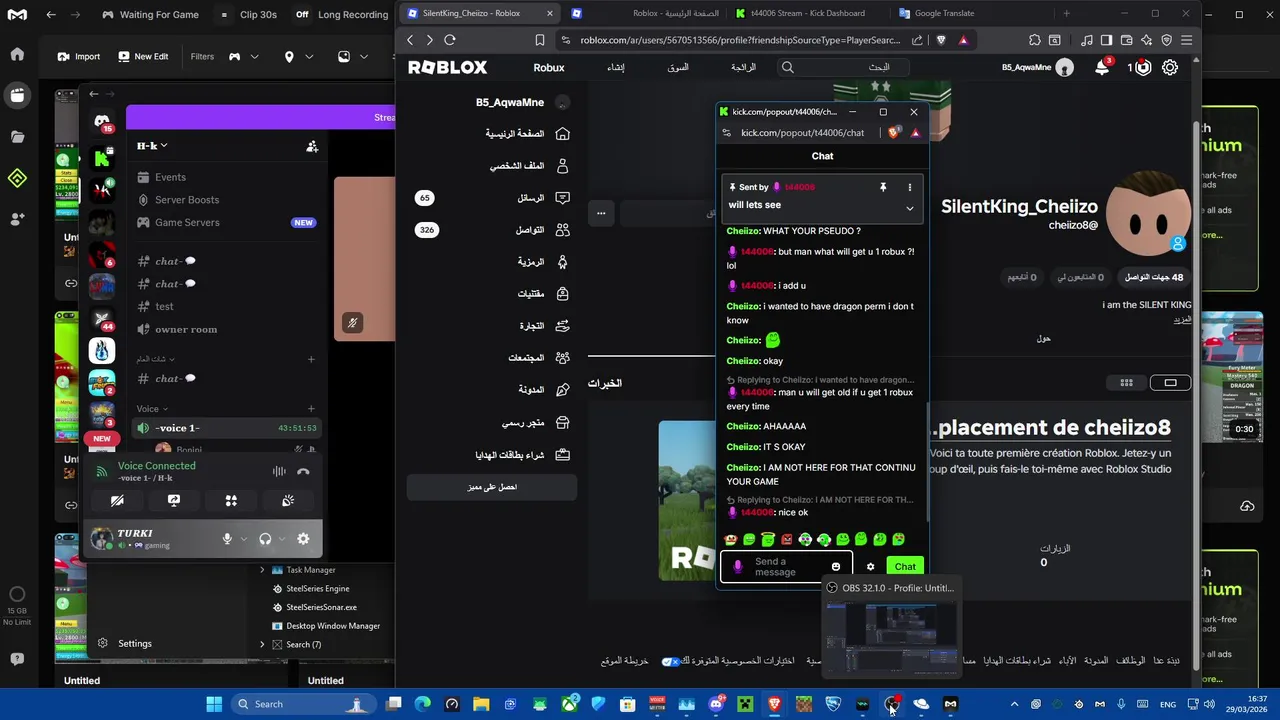The height and width of the screenshot is (720, 1280).
Task: Open Roblox notifications bell
Action: click(x=1102, y=67)
